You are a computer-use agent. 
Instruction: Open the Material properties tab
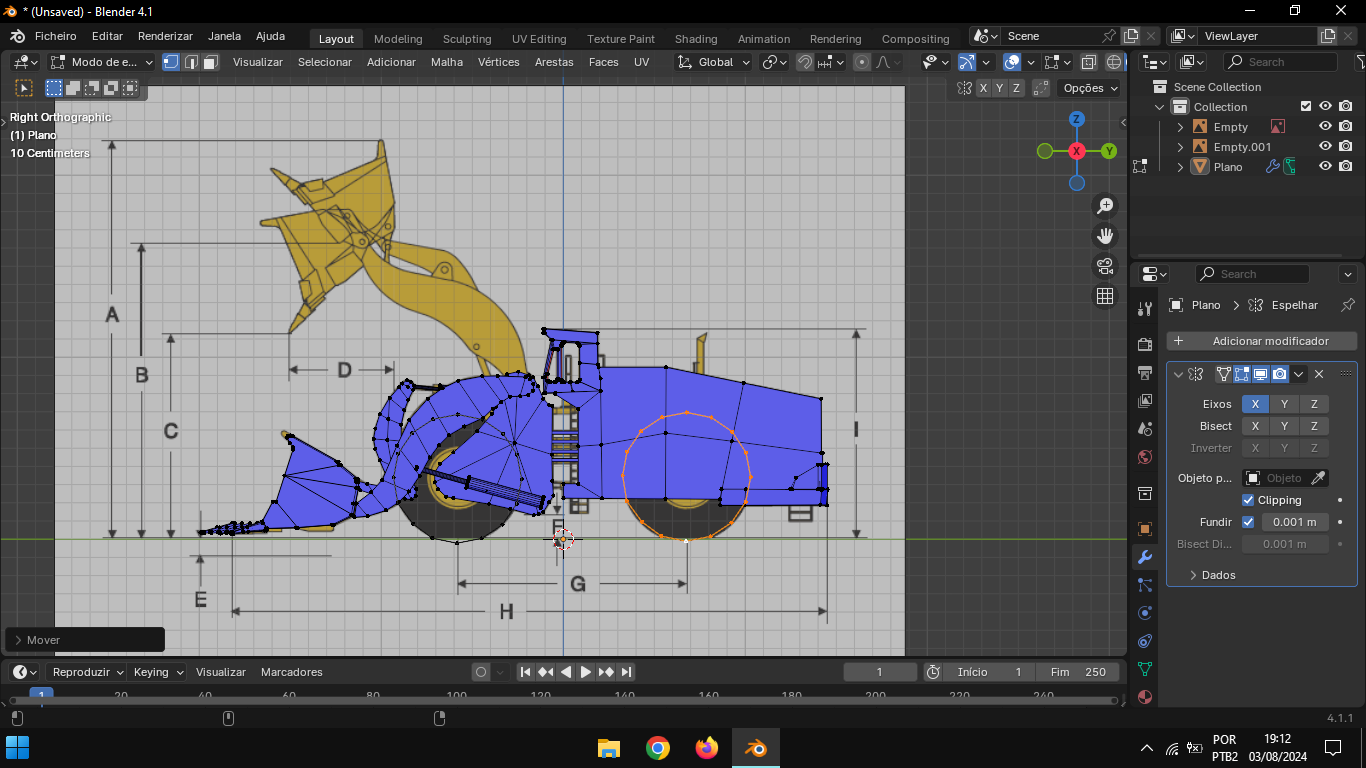coord(1145,697)
